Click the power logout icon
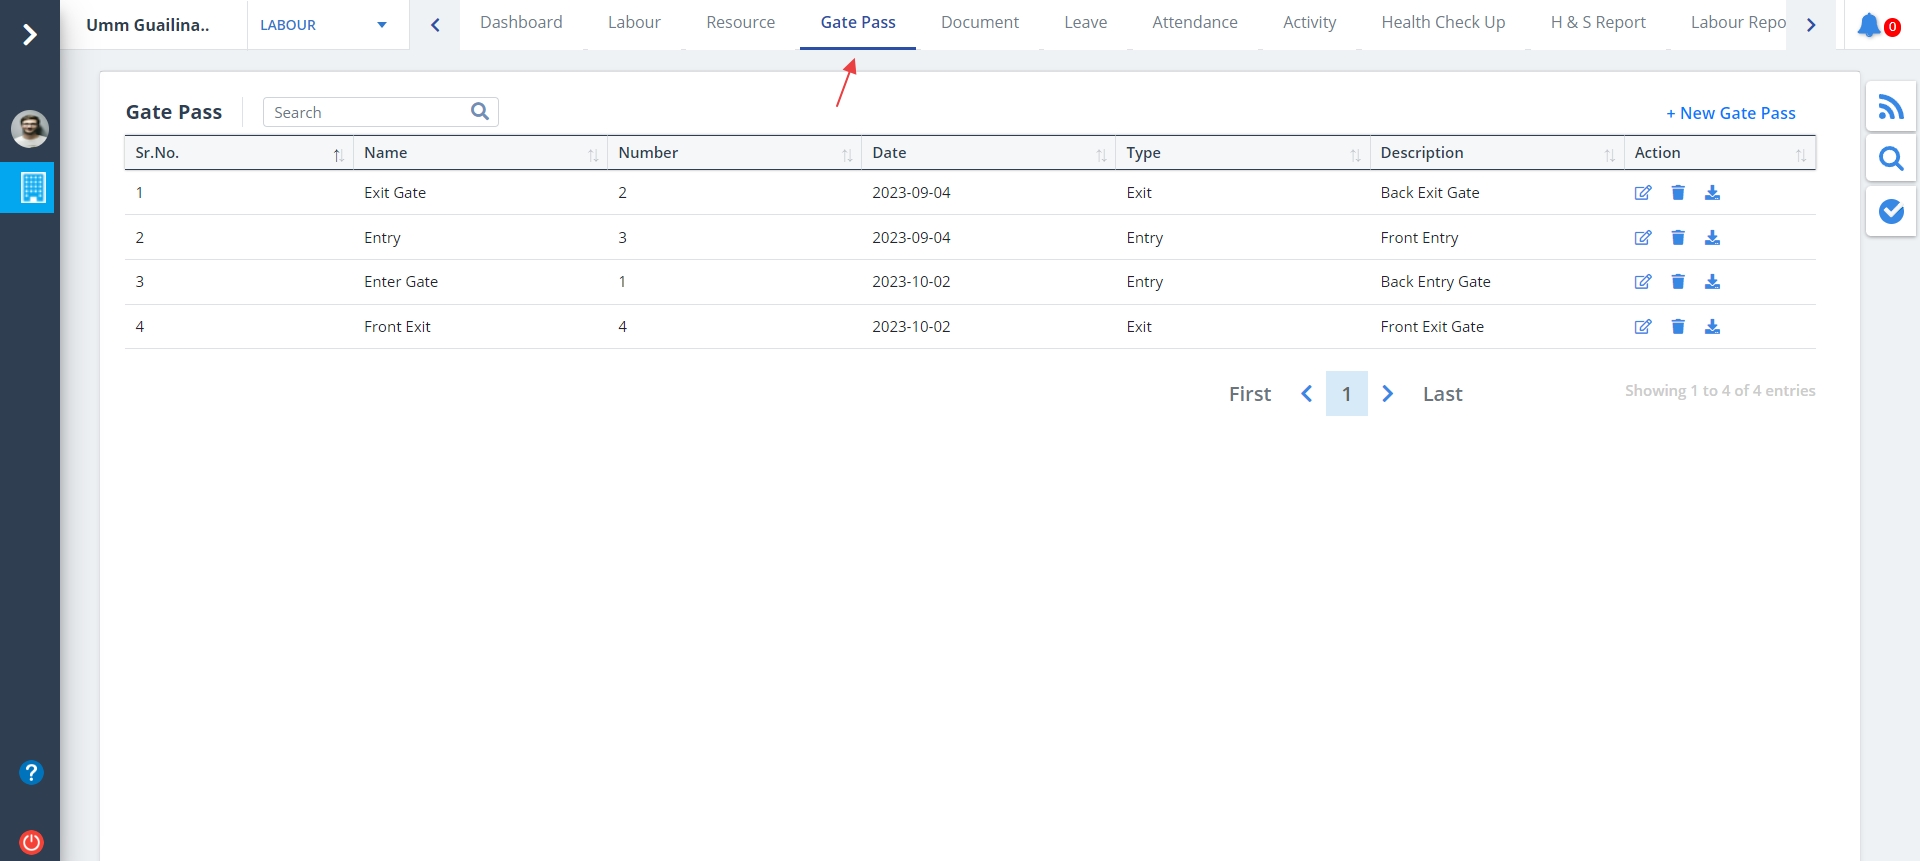This screenshot has height=861, width=1920. [31, 842]
